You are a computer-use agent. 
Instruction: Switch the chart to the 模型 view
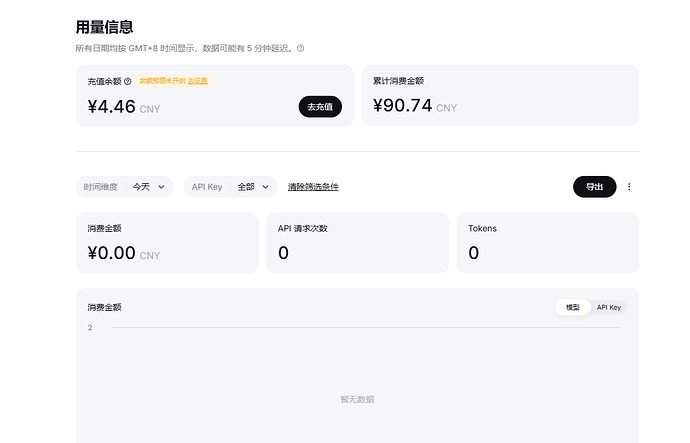(573, 308)
